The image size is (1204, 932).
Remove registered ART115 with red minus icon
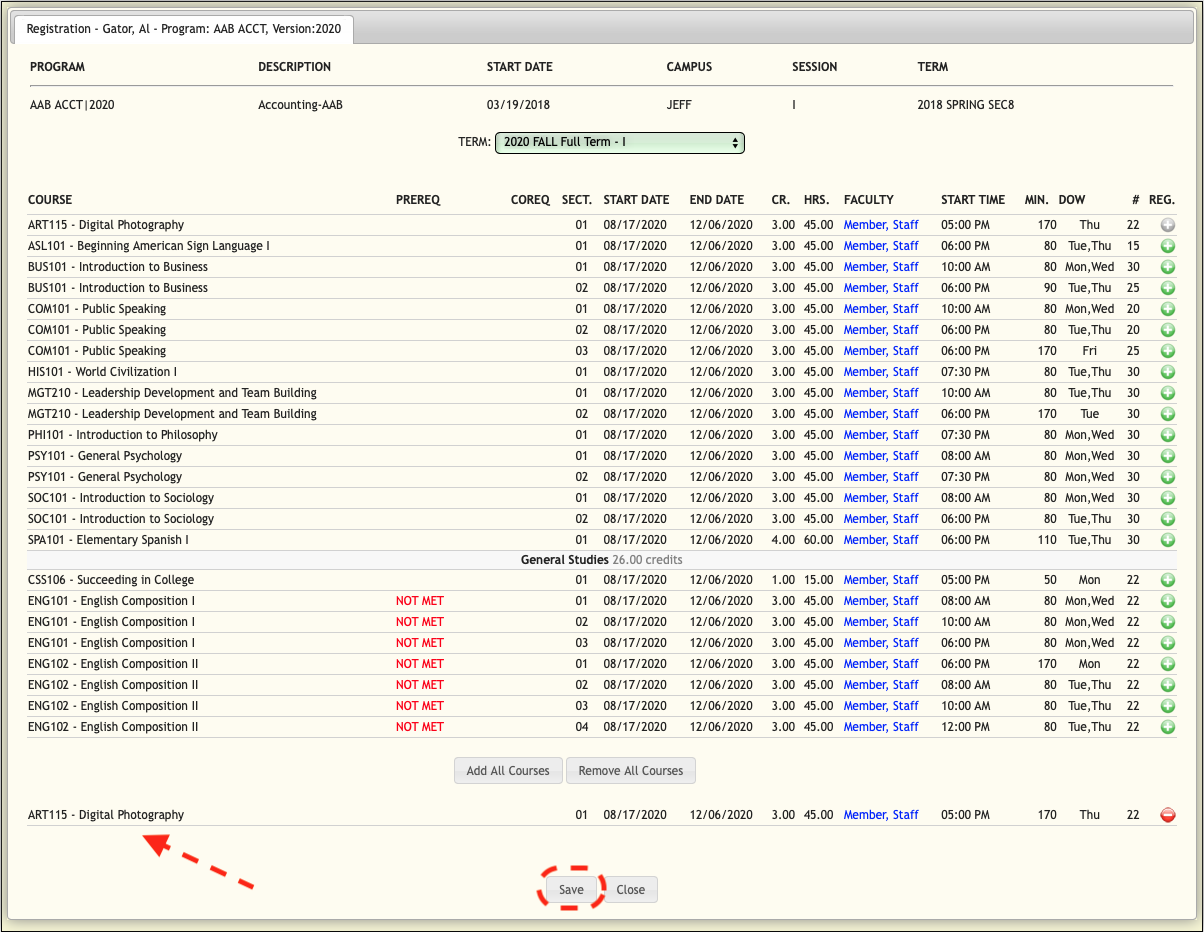pyautogui.click(x=1167, y=815)
